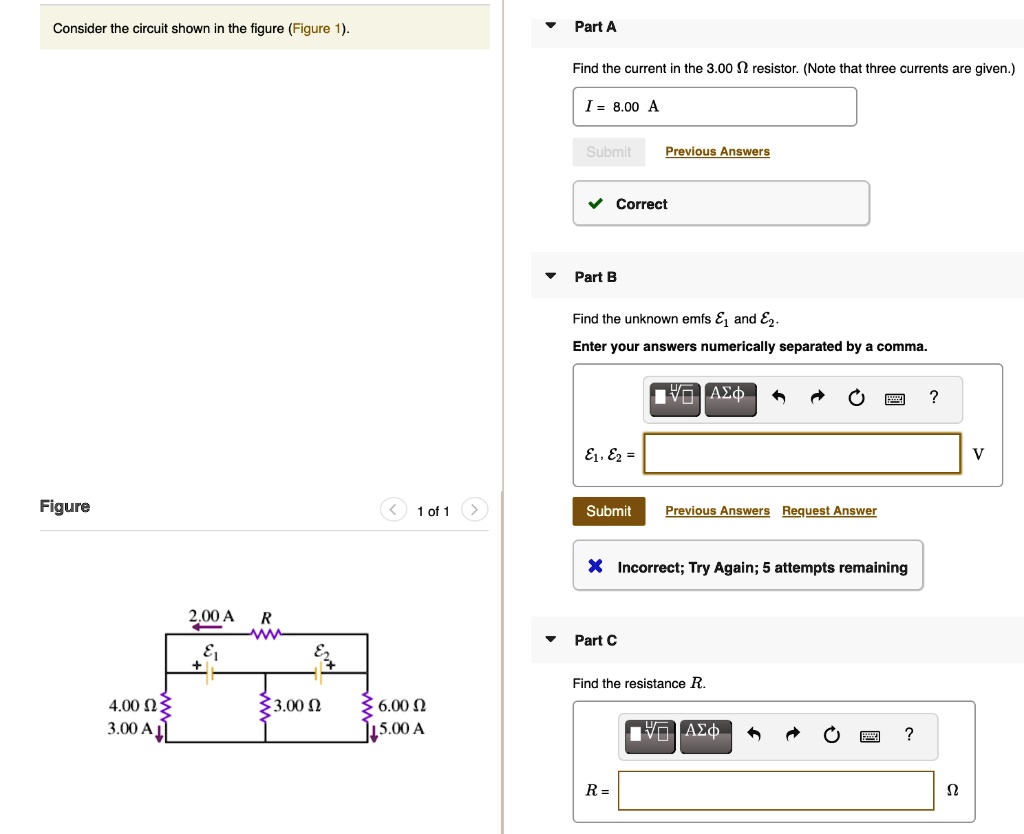Collapse the Part A section

(x=550, y=26)
